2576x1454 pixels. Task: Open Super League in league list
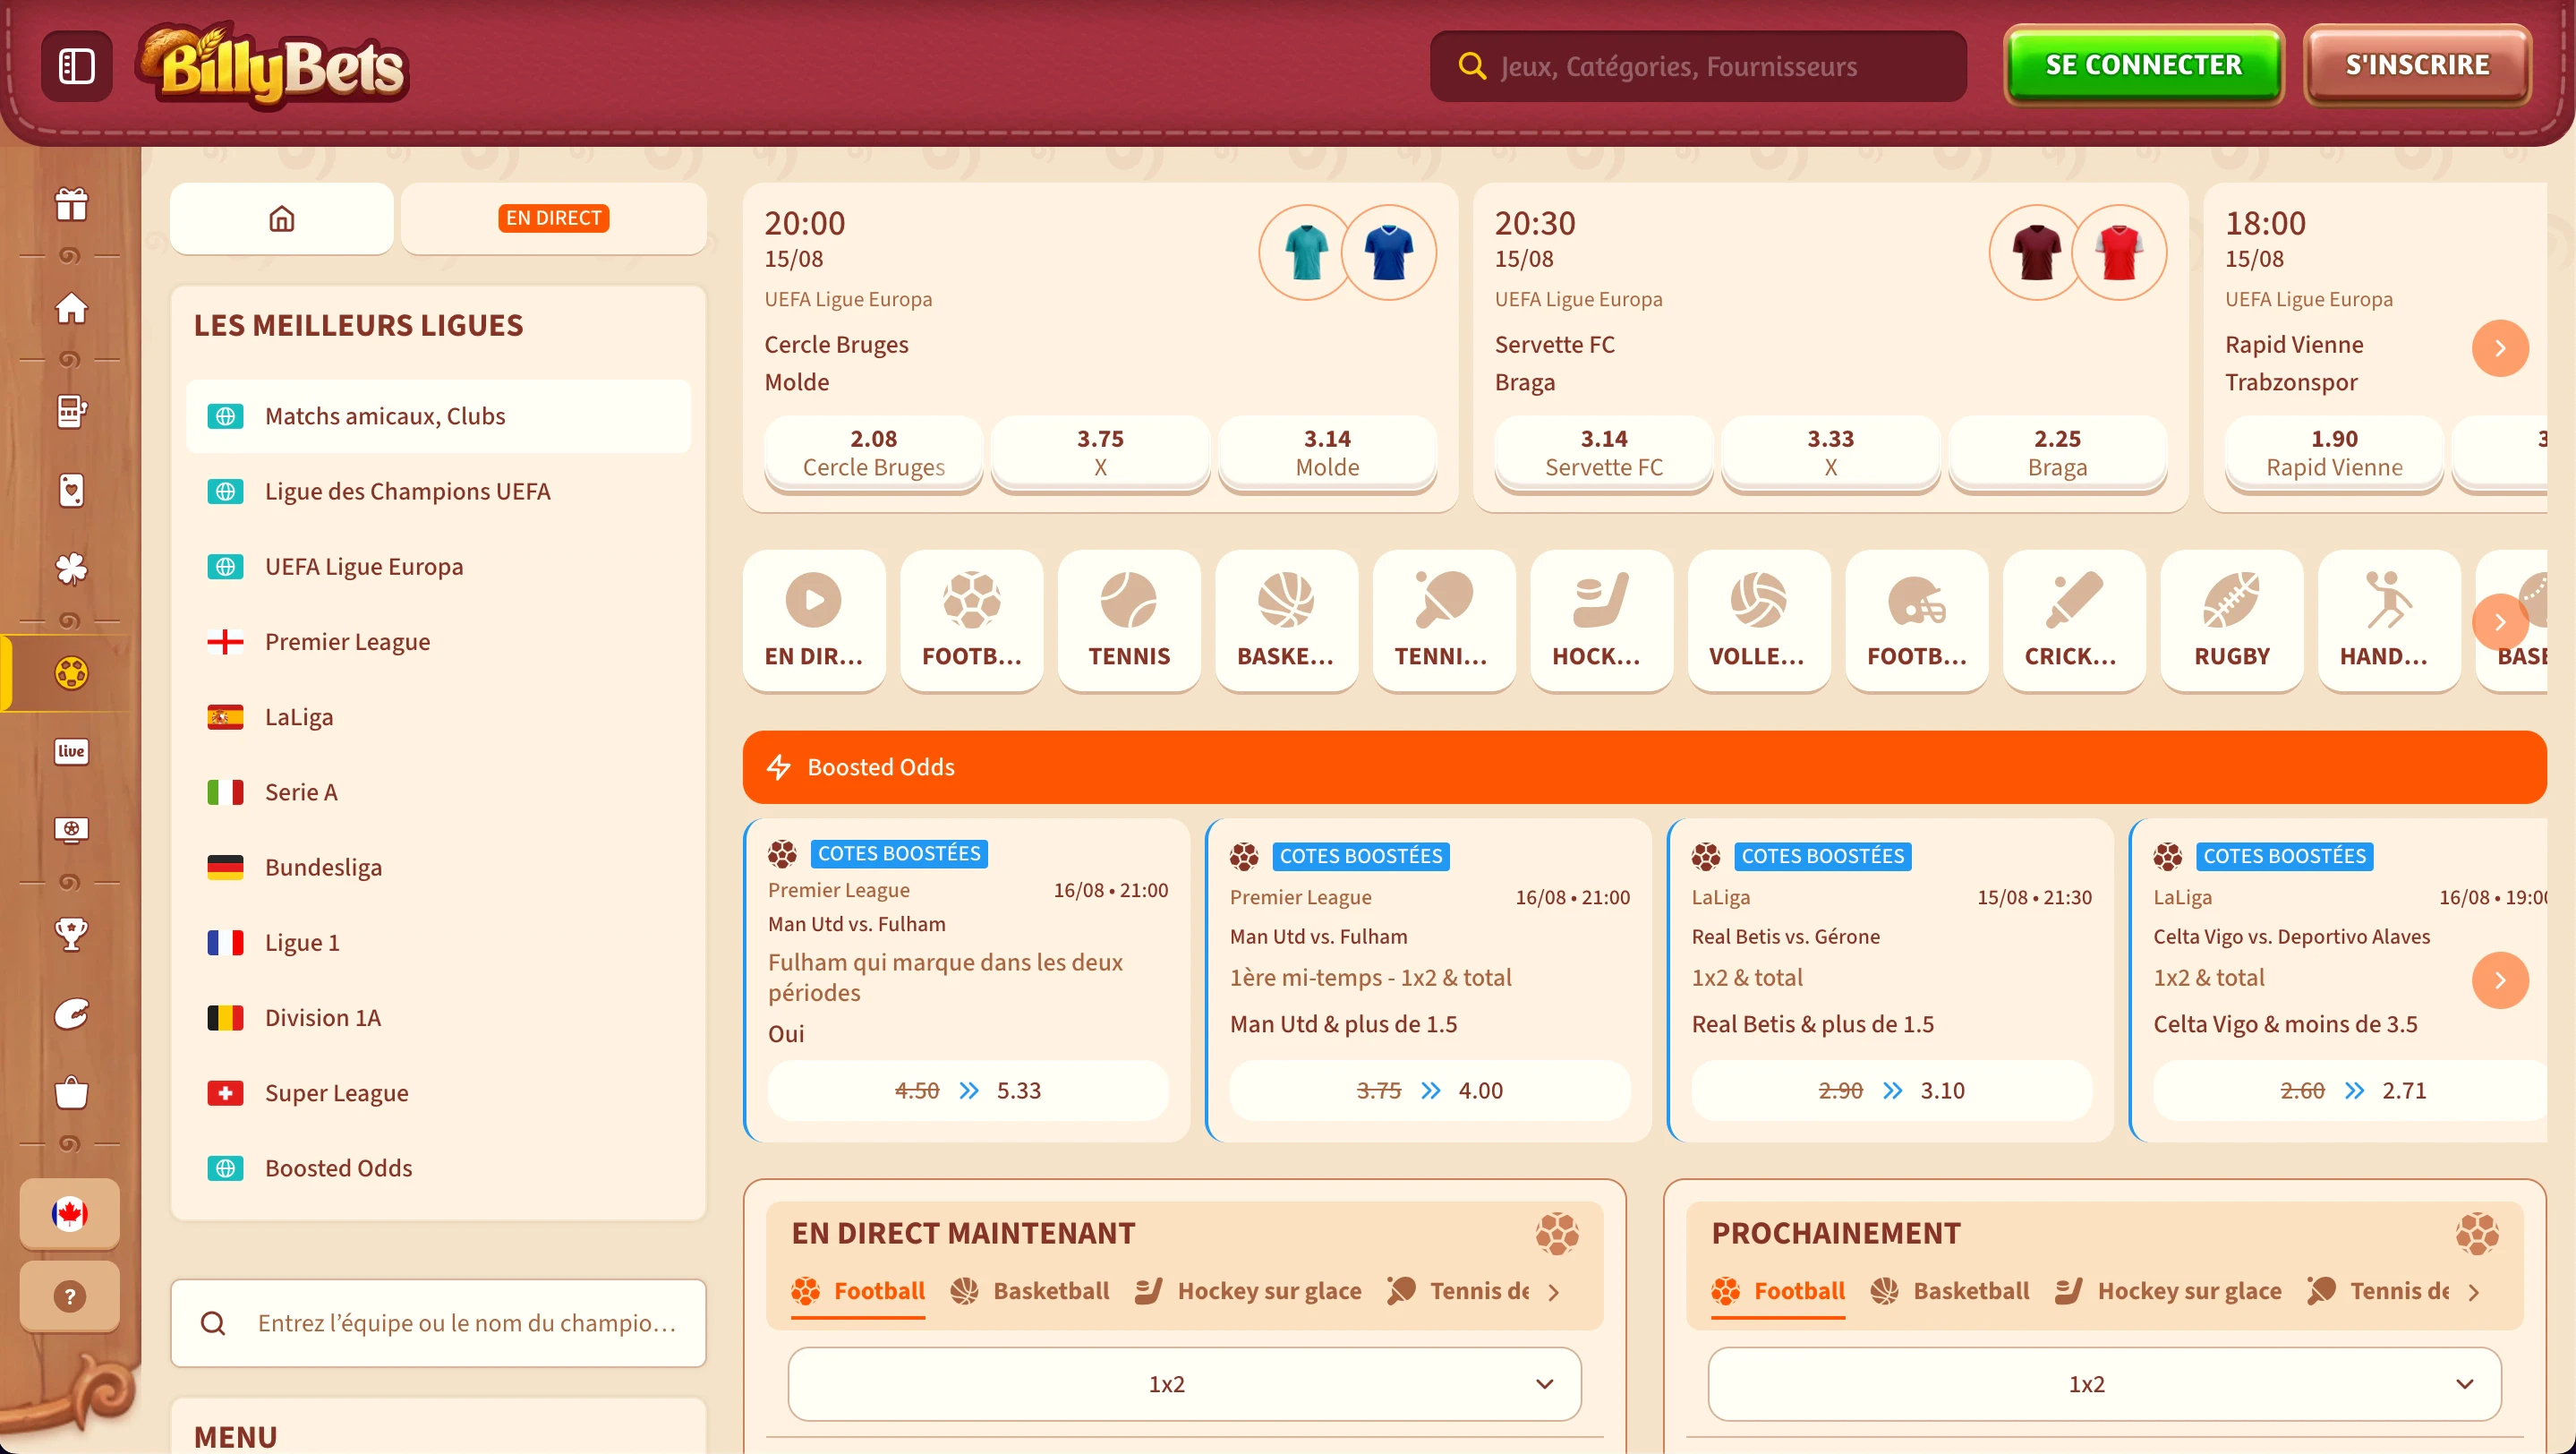[x=438, y=1093]
